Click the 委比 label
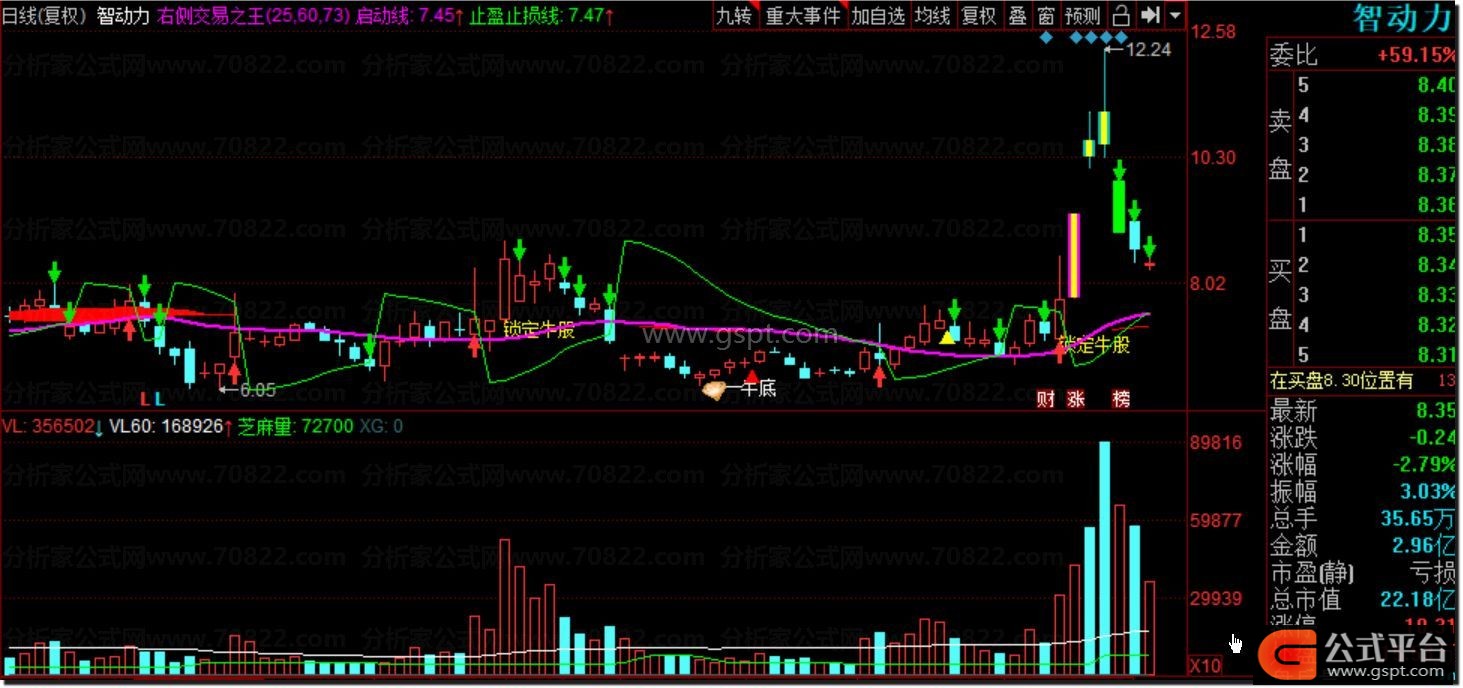The width and height of the screenshot is (1463, 688). pyautogui.click(x=1294, y=55)
